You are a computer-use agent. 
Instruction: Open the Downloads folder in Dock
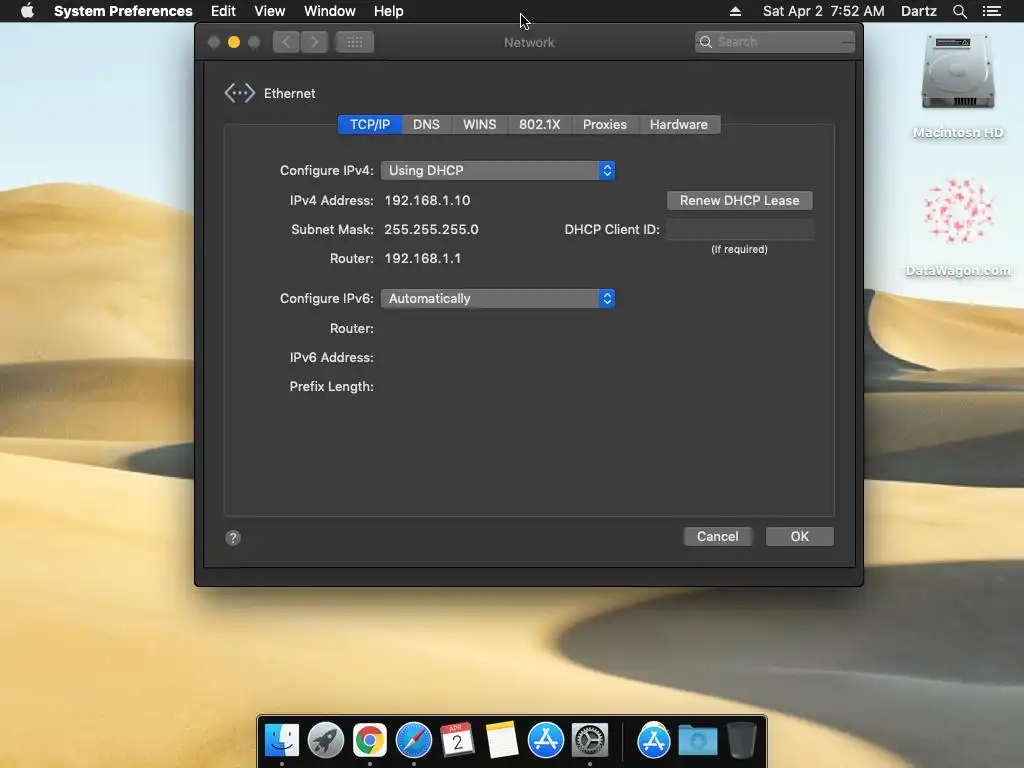coord(697,741)
